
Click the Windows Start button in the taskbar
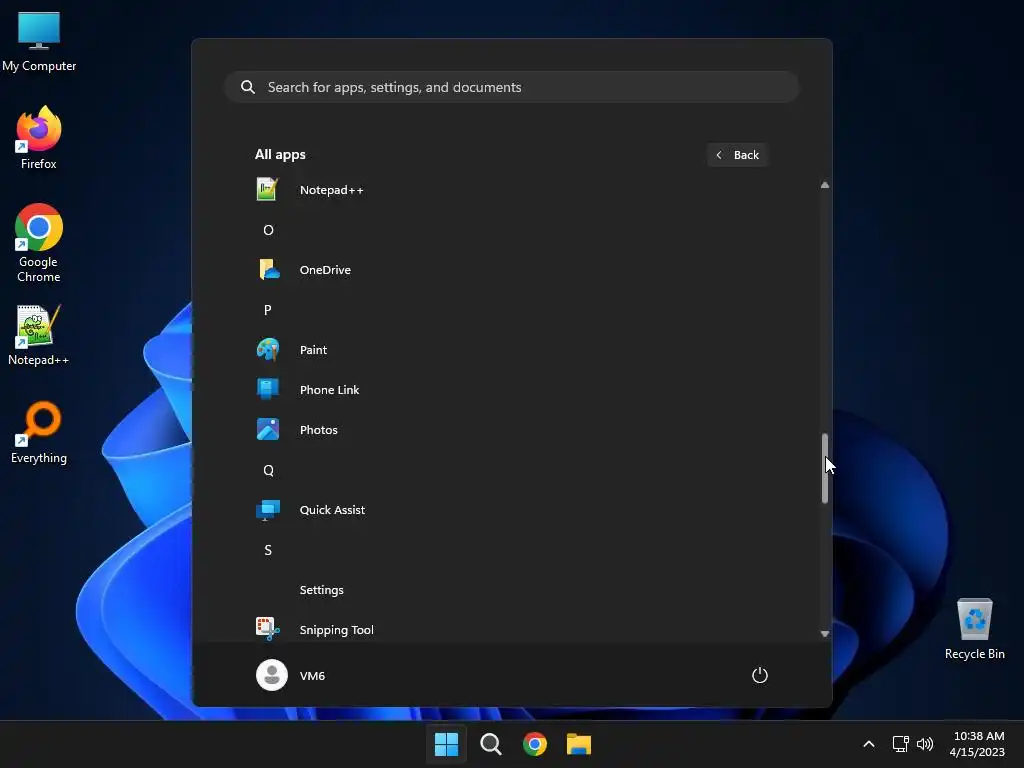click(447, 744)
